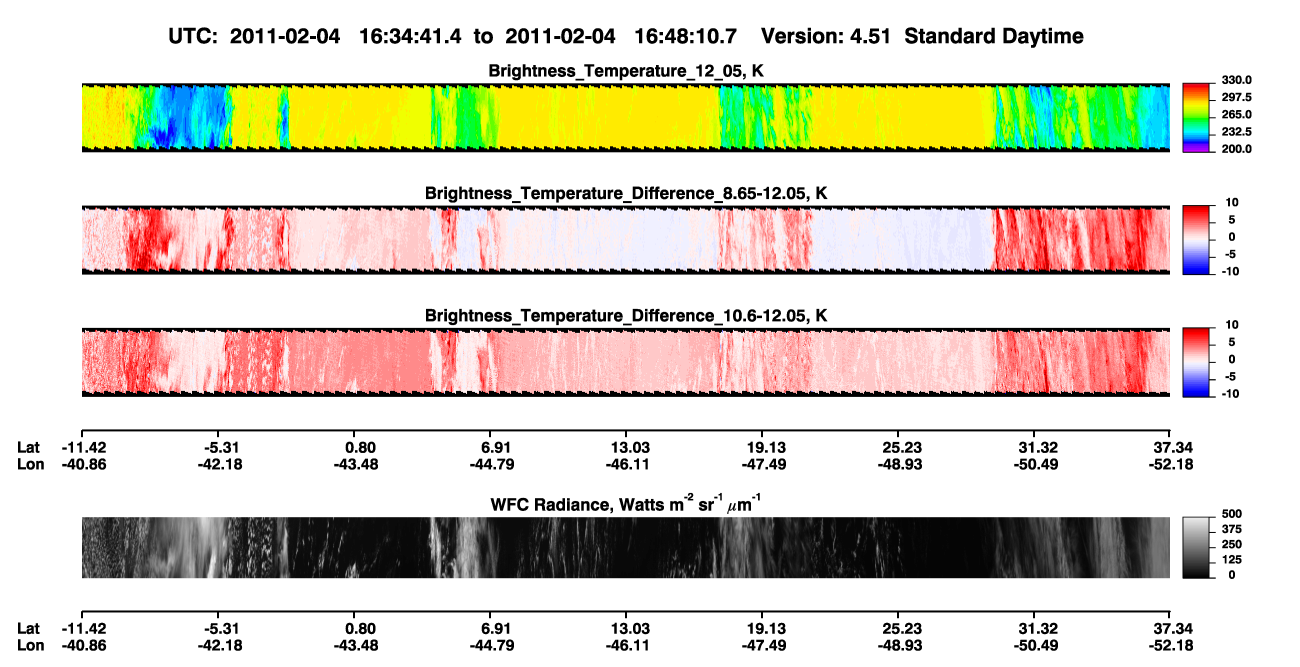1300x667 pixels.
Task: Click longitude -42.18 on the upper axis
Action: (x=222, y=465)
